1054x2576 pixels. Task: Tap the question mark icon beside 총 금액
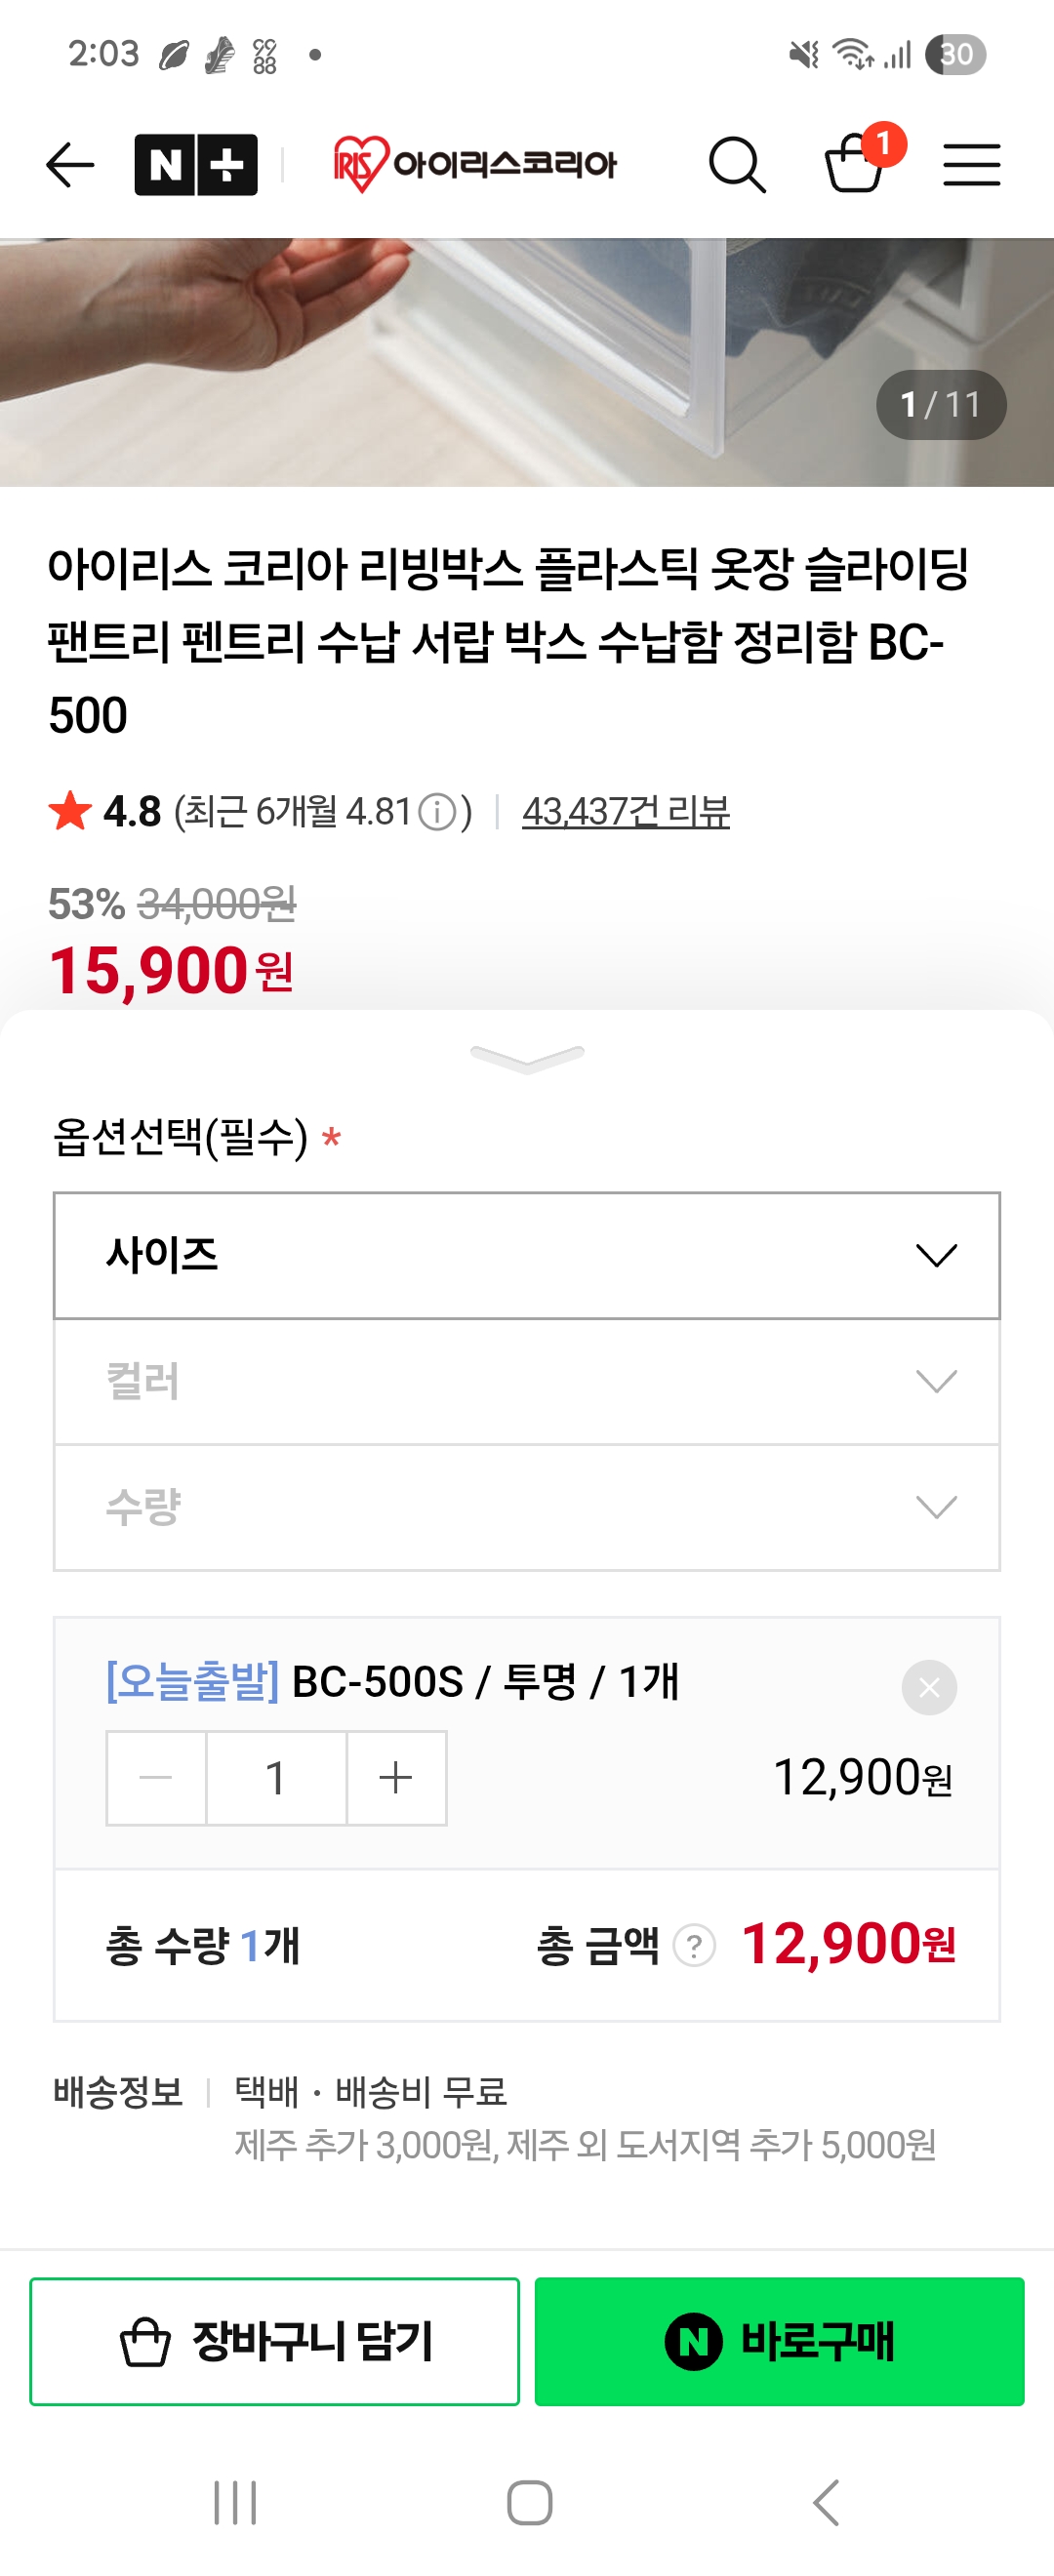694,1946
